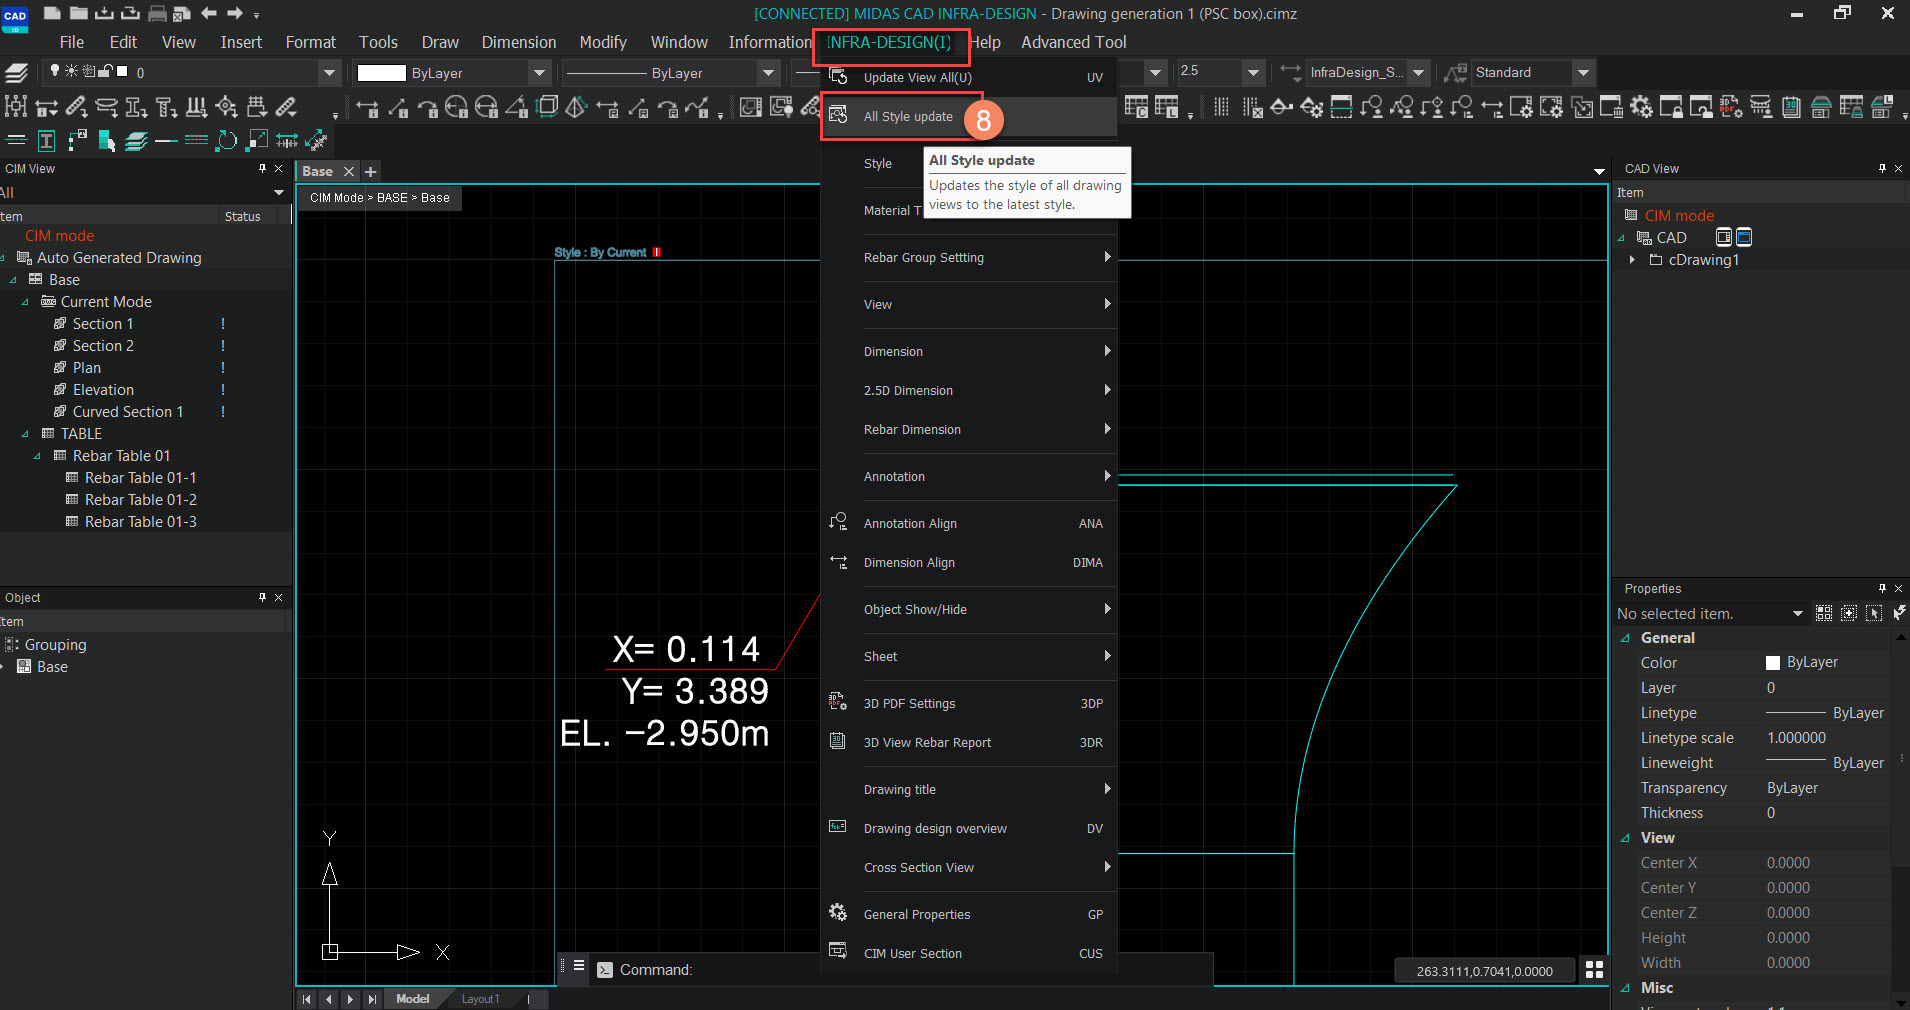Toggle the Object panel pin
Viewport: 1910px width, 1010px height.
[x=262, y=597]
